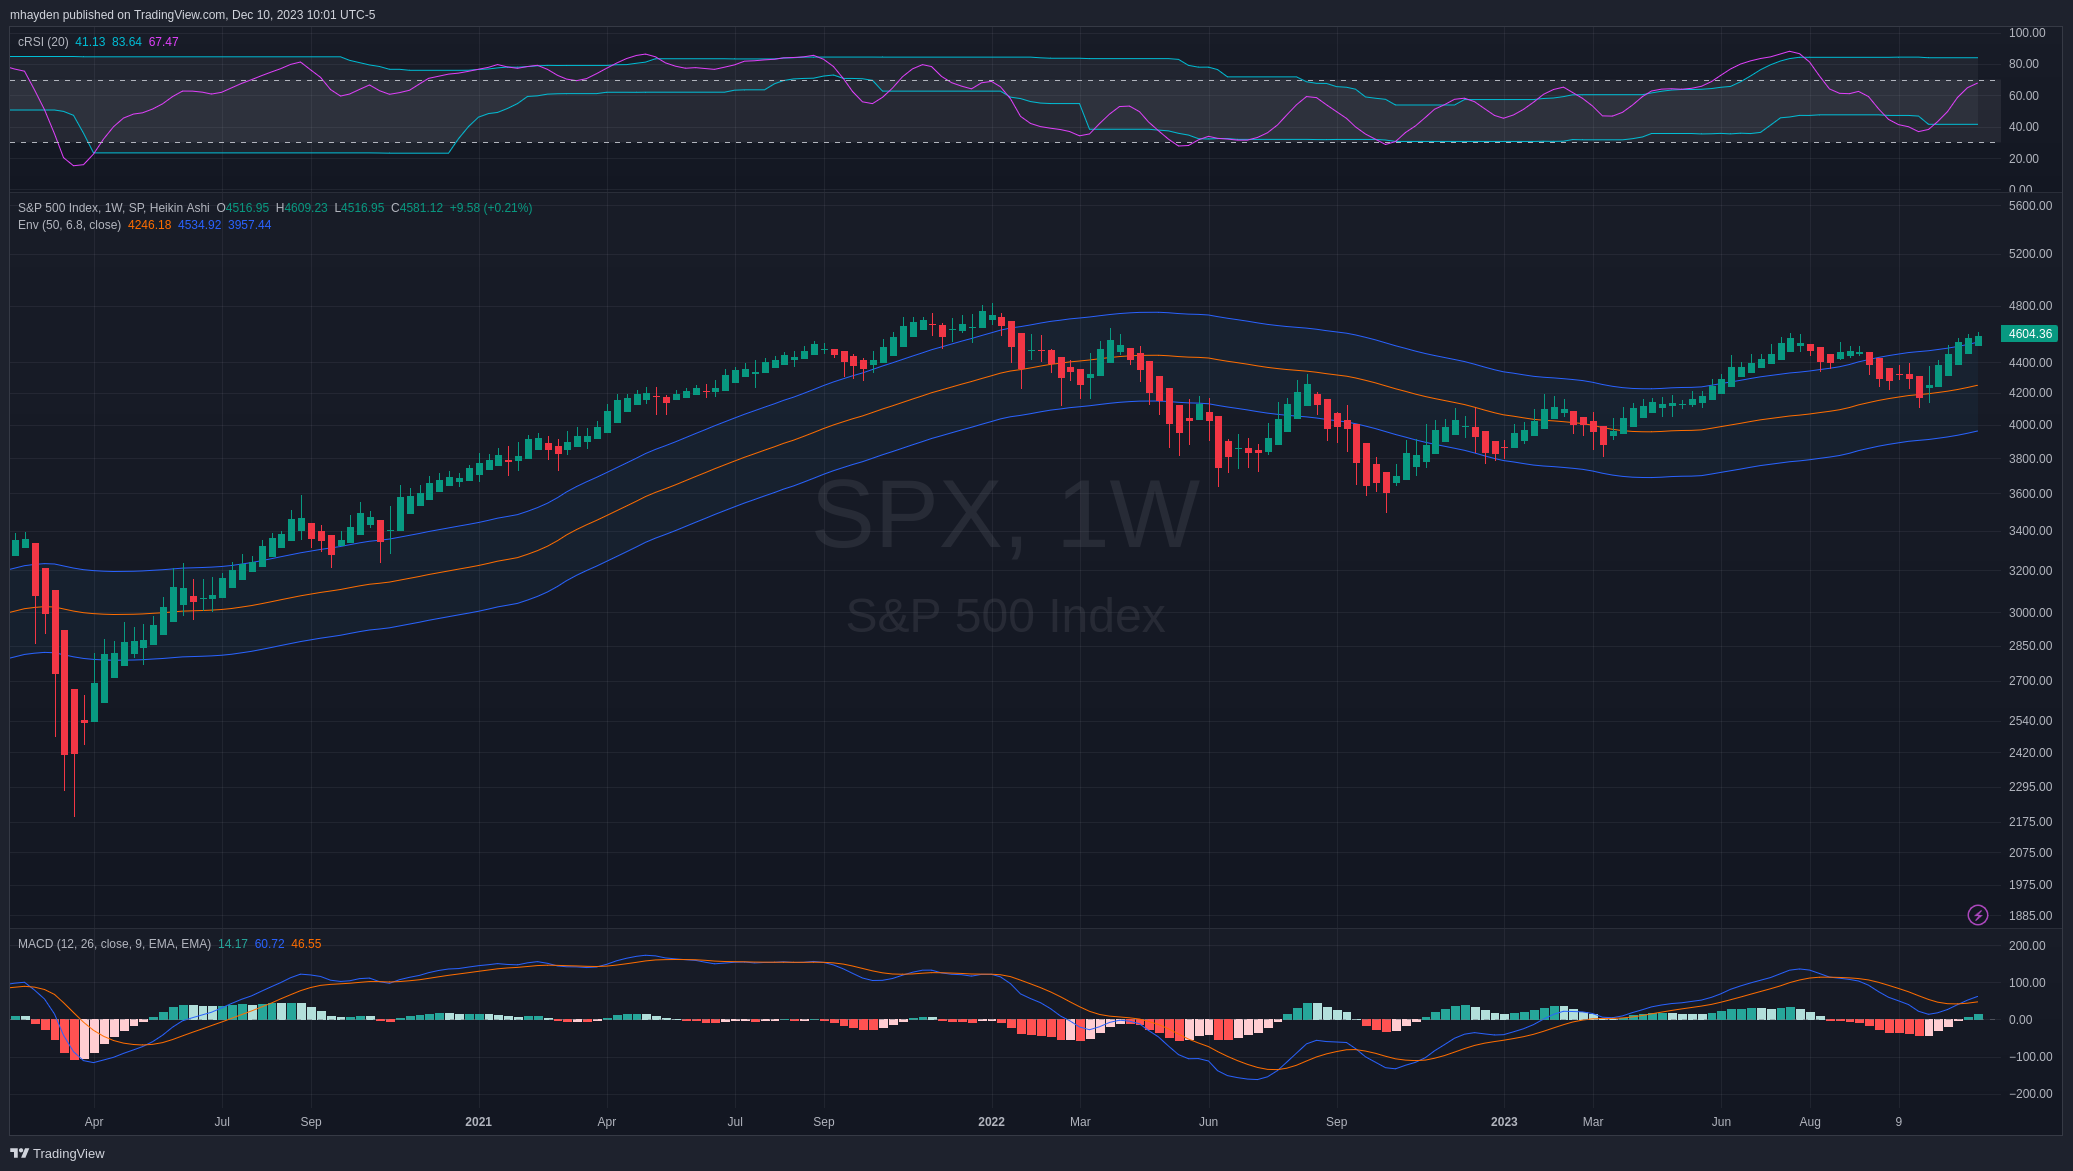Select the MACD histogram value 14.17
This screenshot has width=2073, height=1171.
233,944
